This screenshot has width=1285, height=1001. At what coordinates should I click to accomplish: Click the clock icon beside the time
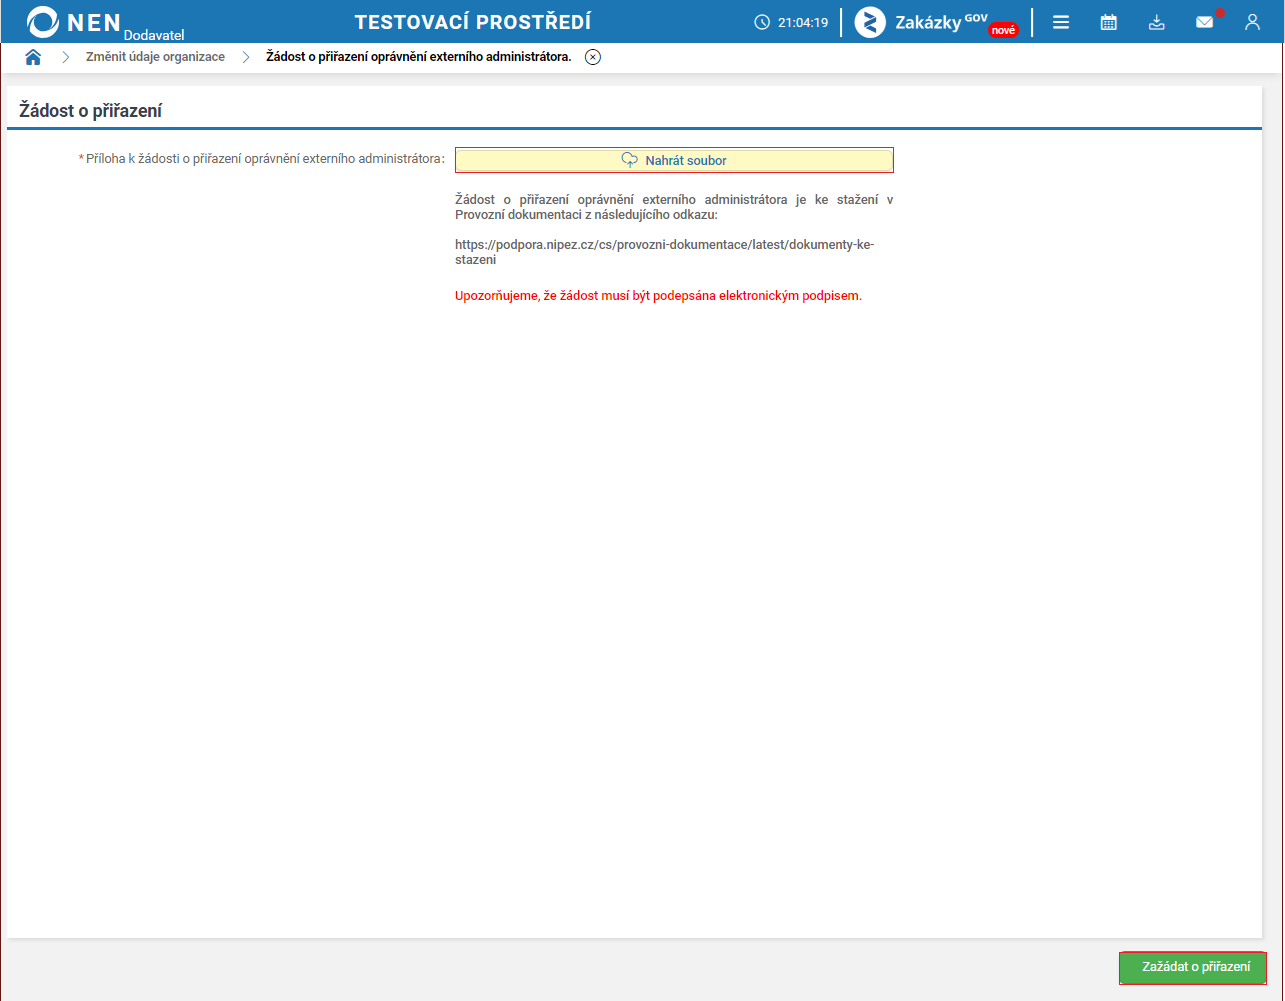coord(763,22)
